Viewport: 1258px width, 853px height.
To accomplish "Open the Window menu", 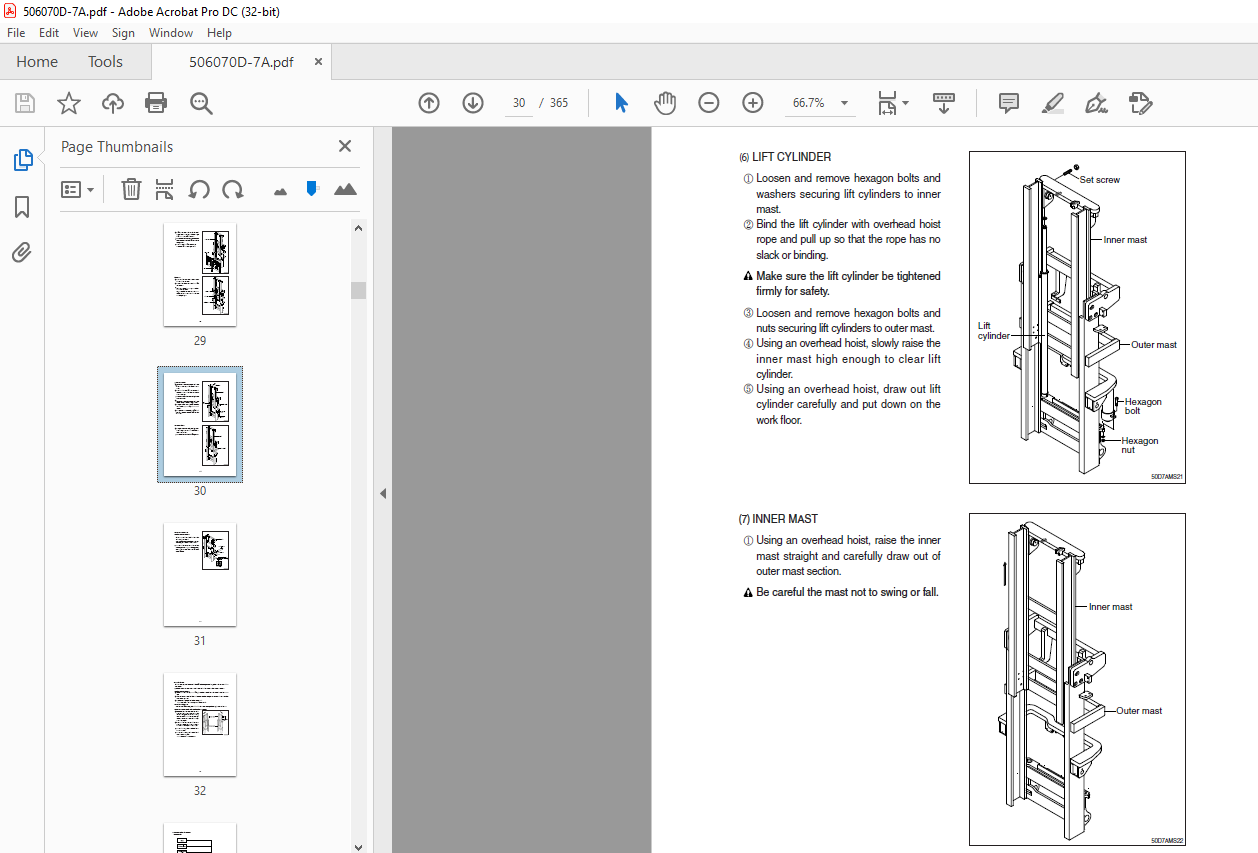I will [x=171, y=33].
